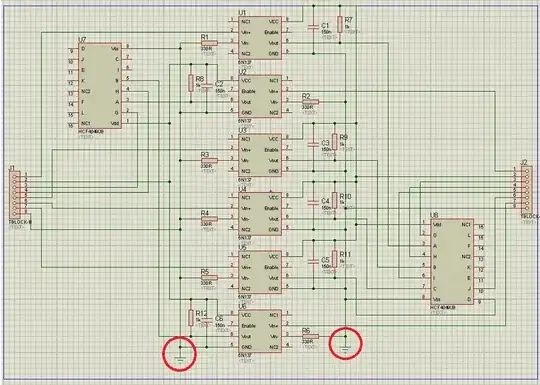Select resistor R7 at top right

[x=340, y=24]
